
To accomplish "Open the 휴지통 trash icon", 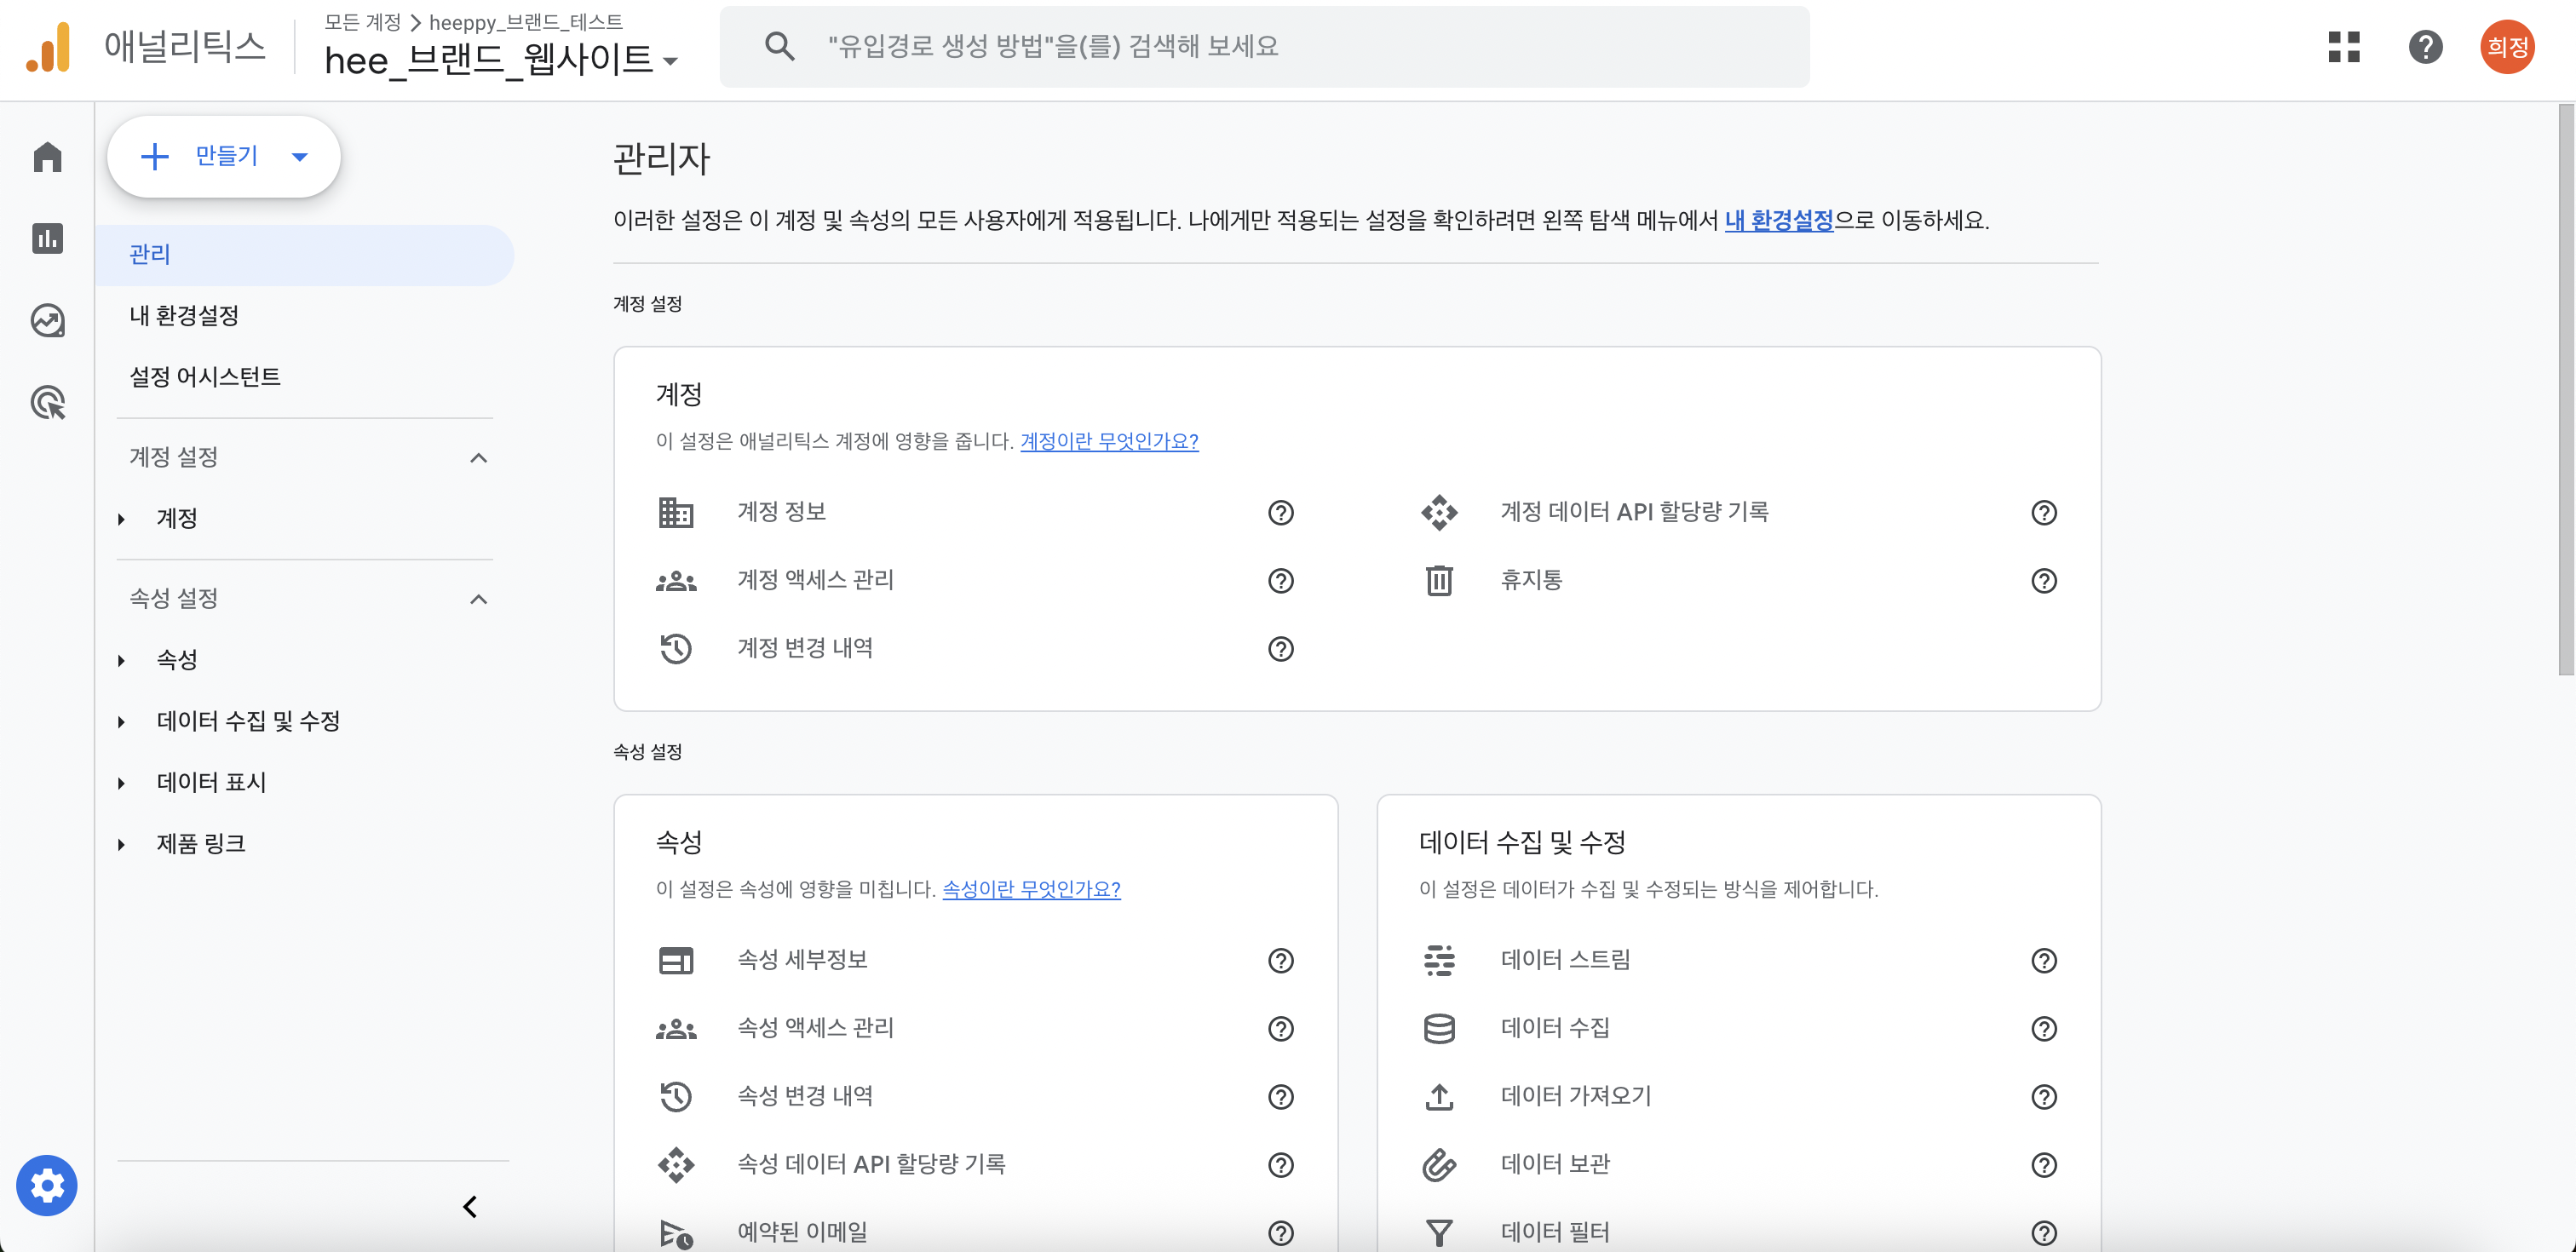I will pos(1439,581).
